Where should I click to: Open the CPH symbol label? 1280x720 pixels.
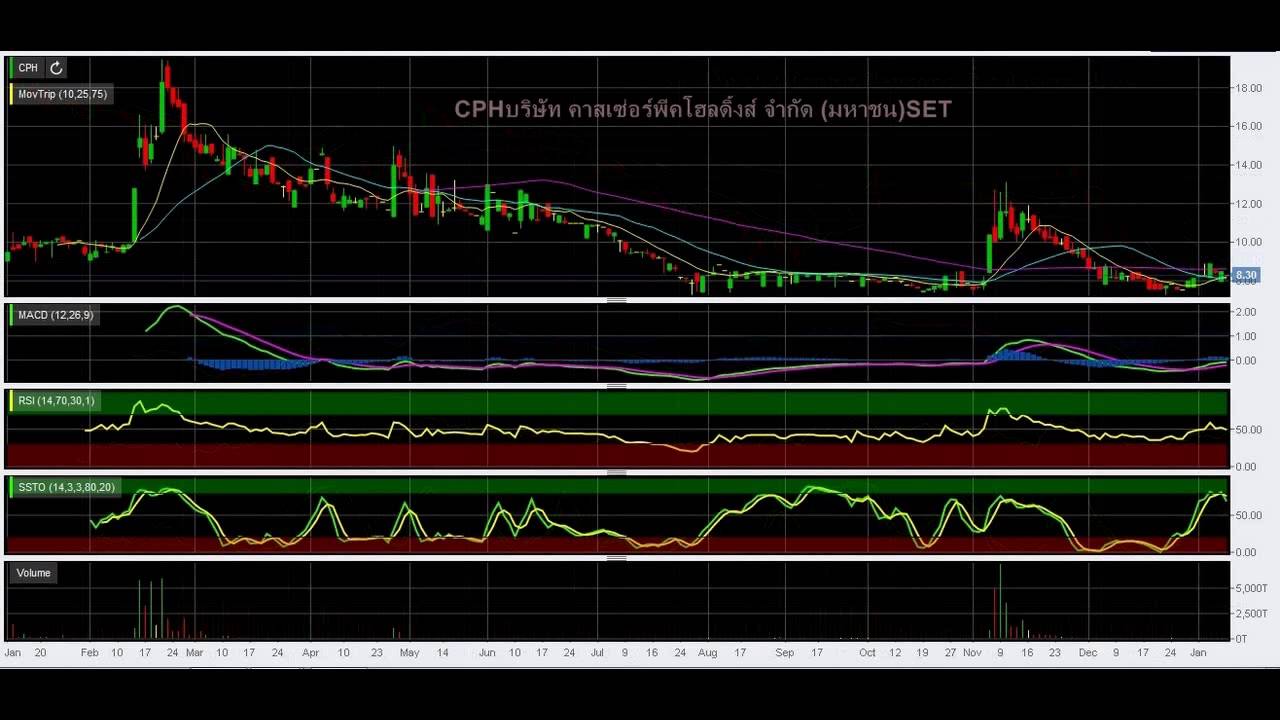28,68
